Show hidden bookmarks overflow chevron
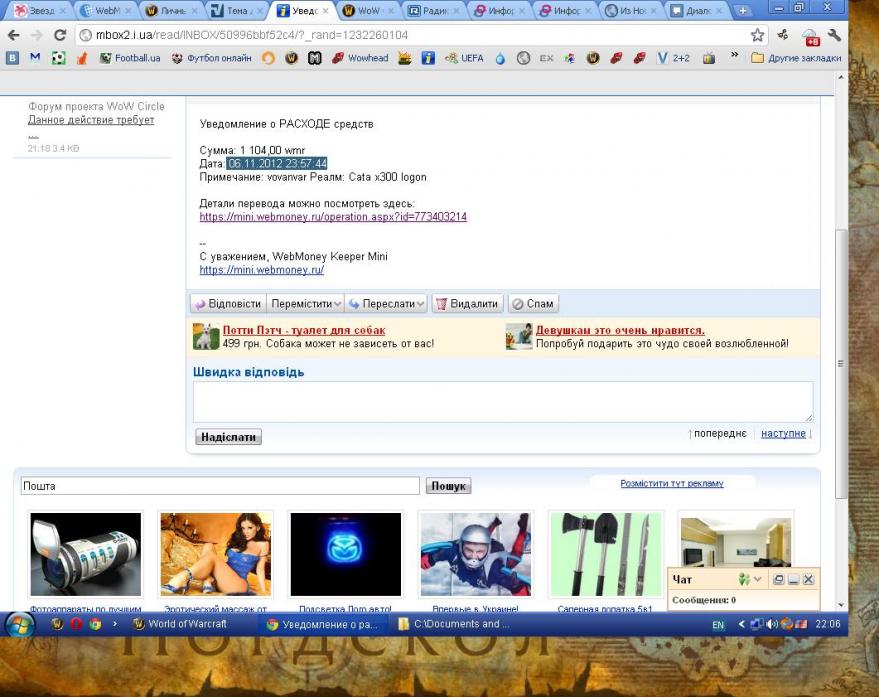The image size is (879, 697). click(735, 58)
